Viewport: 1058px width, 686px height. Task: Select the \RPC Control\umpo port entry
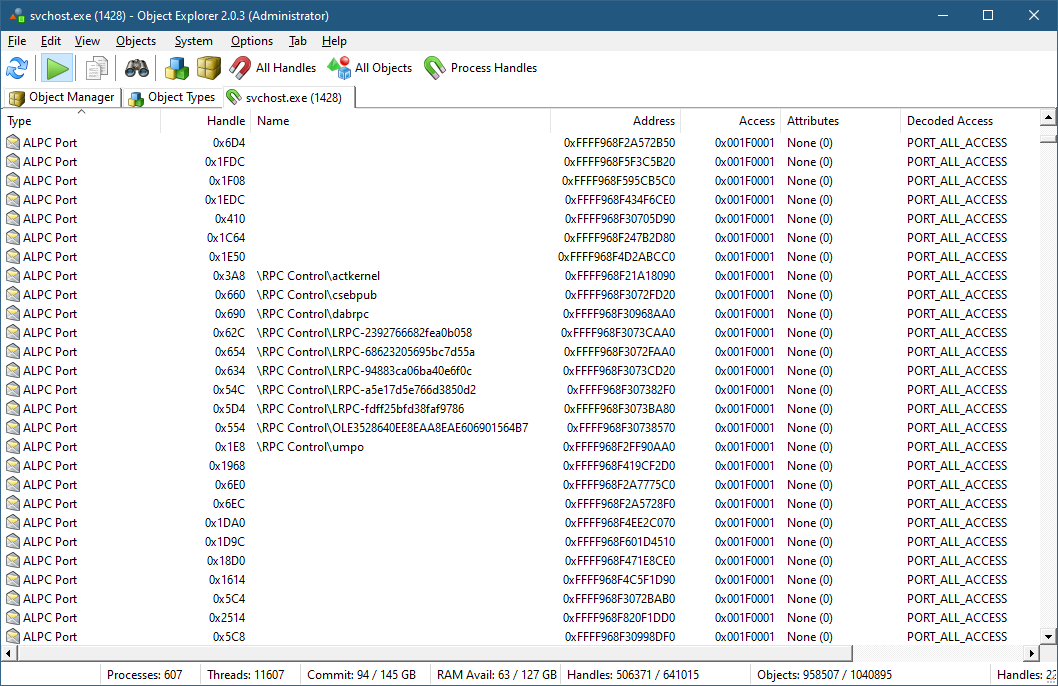(310, 447)
